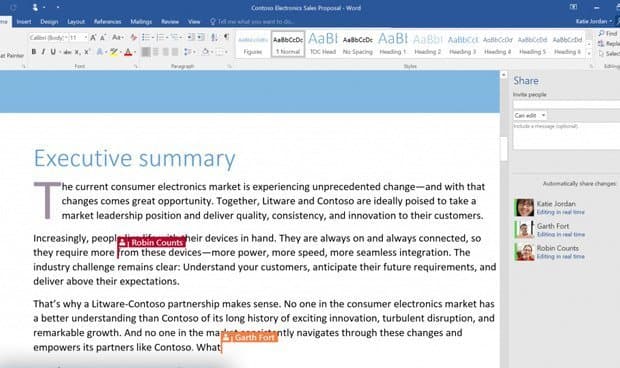Shrink font size icon
Image resolution: width=620 pixels, height=368 pixels.
[x=103, y=38]
